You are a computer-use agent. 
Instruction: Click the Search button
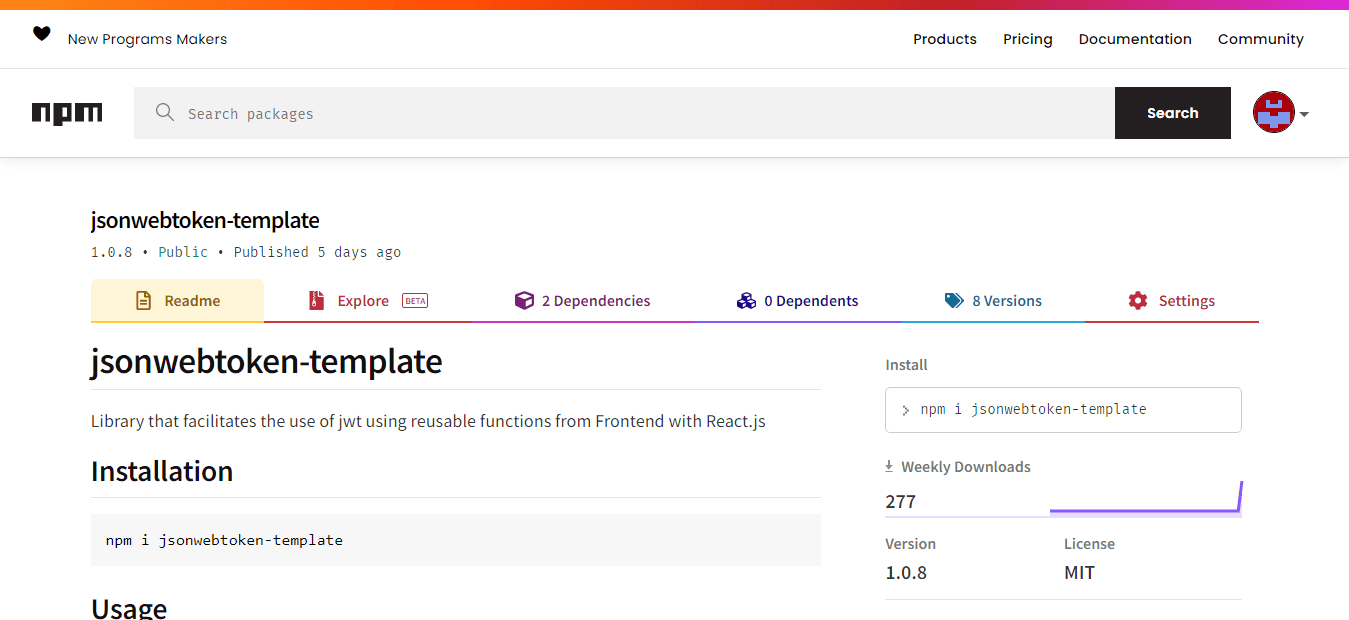pos(1173,113)
